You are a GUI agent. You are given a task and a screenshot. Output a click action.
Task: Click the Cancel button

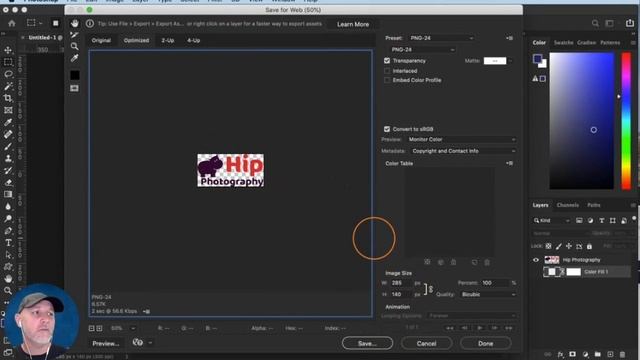pos(427,343)
